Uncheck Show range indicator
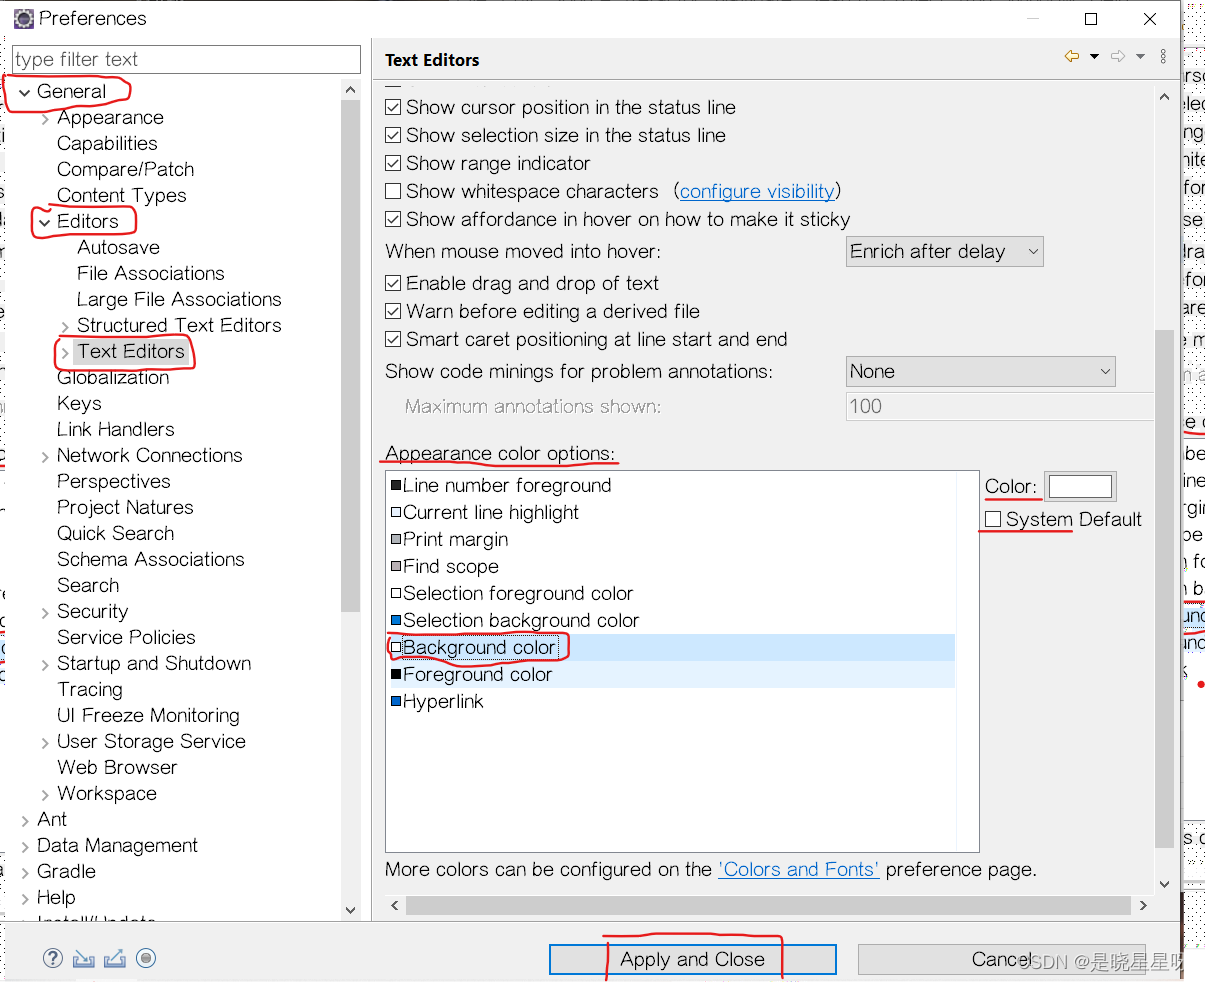The height and width of the screenshot is (982, 1205). click(x=394, y=163)
